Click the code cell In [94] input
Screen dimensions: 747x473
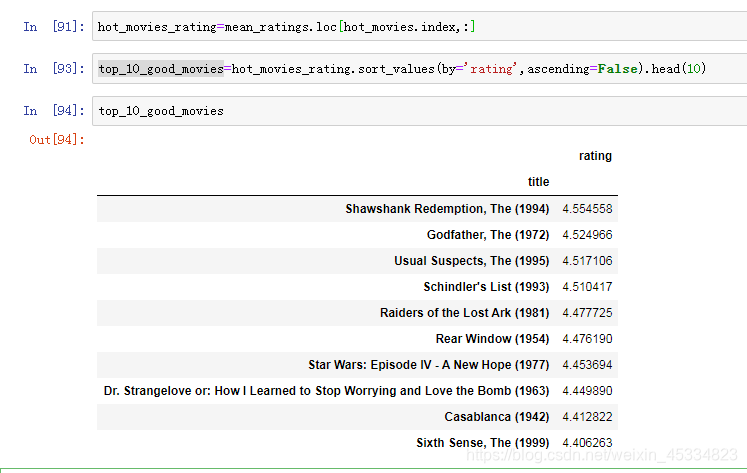419,111
